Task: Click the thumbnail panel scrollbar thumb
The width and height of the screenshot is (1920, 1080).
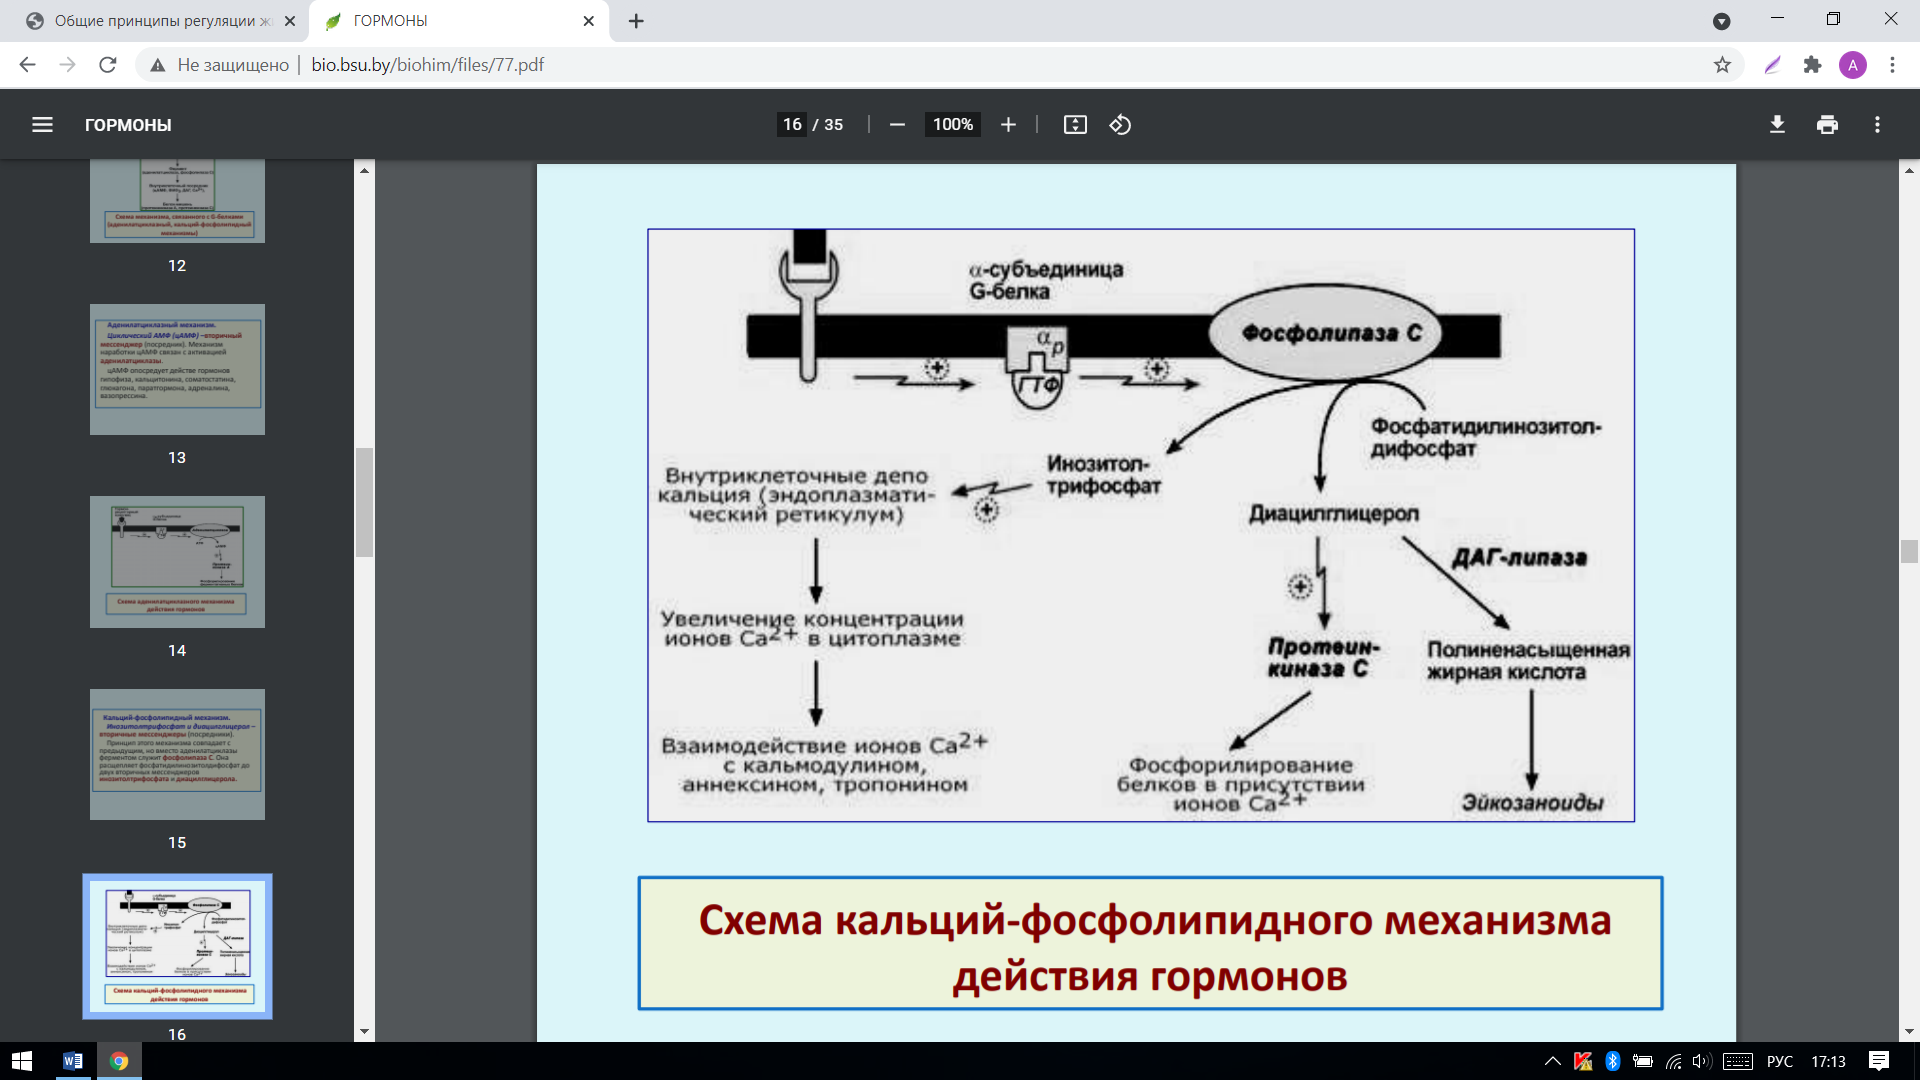Action: pos(364,502)
